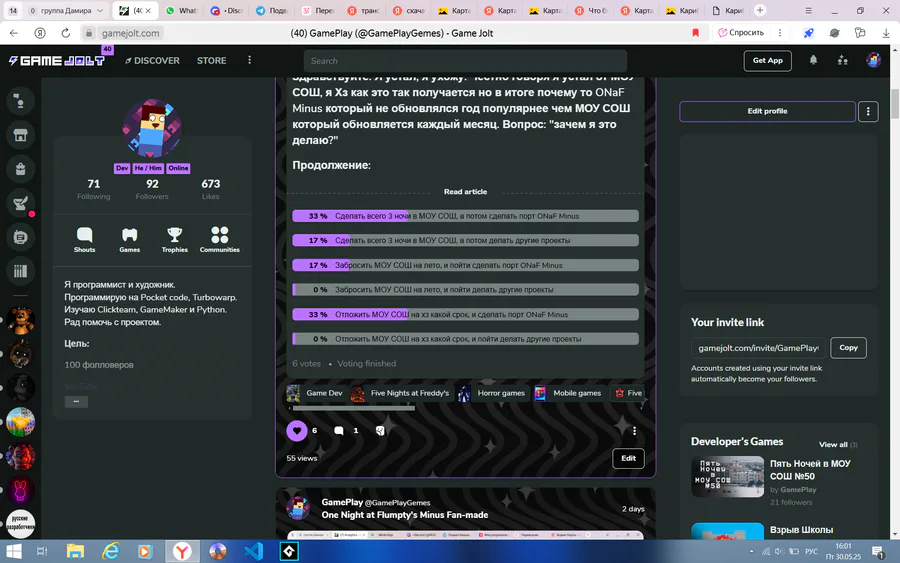Click the Game Jolt search field
900x563 pixels.
point(465,61)
